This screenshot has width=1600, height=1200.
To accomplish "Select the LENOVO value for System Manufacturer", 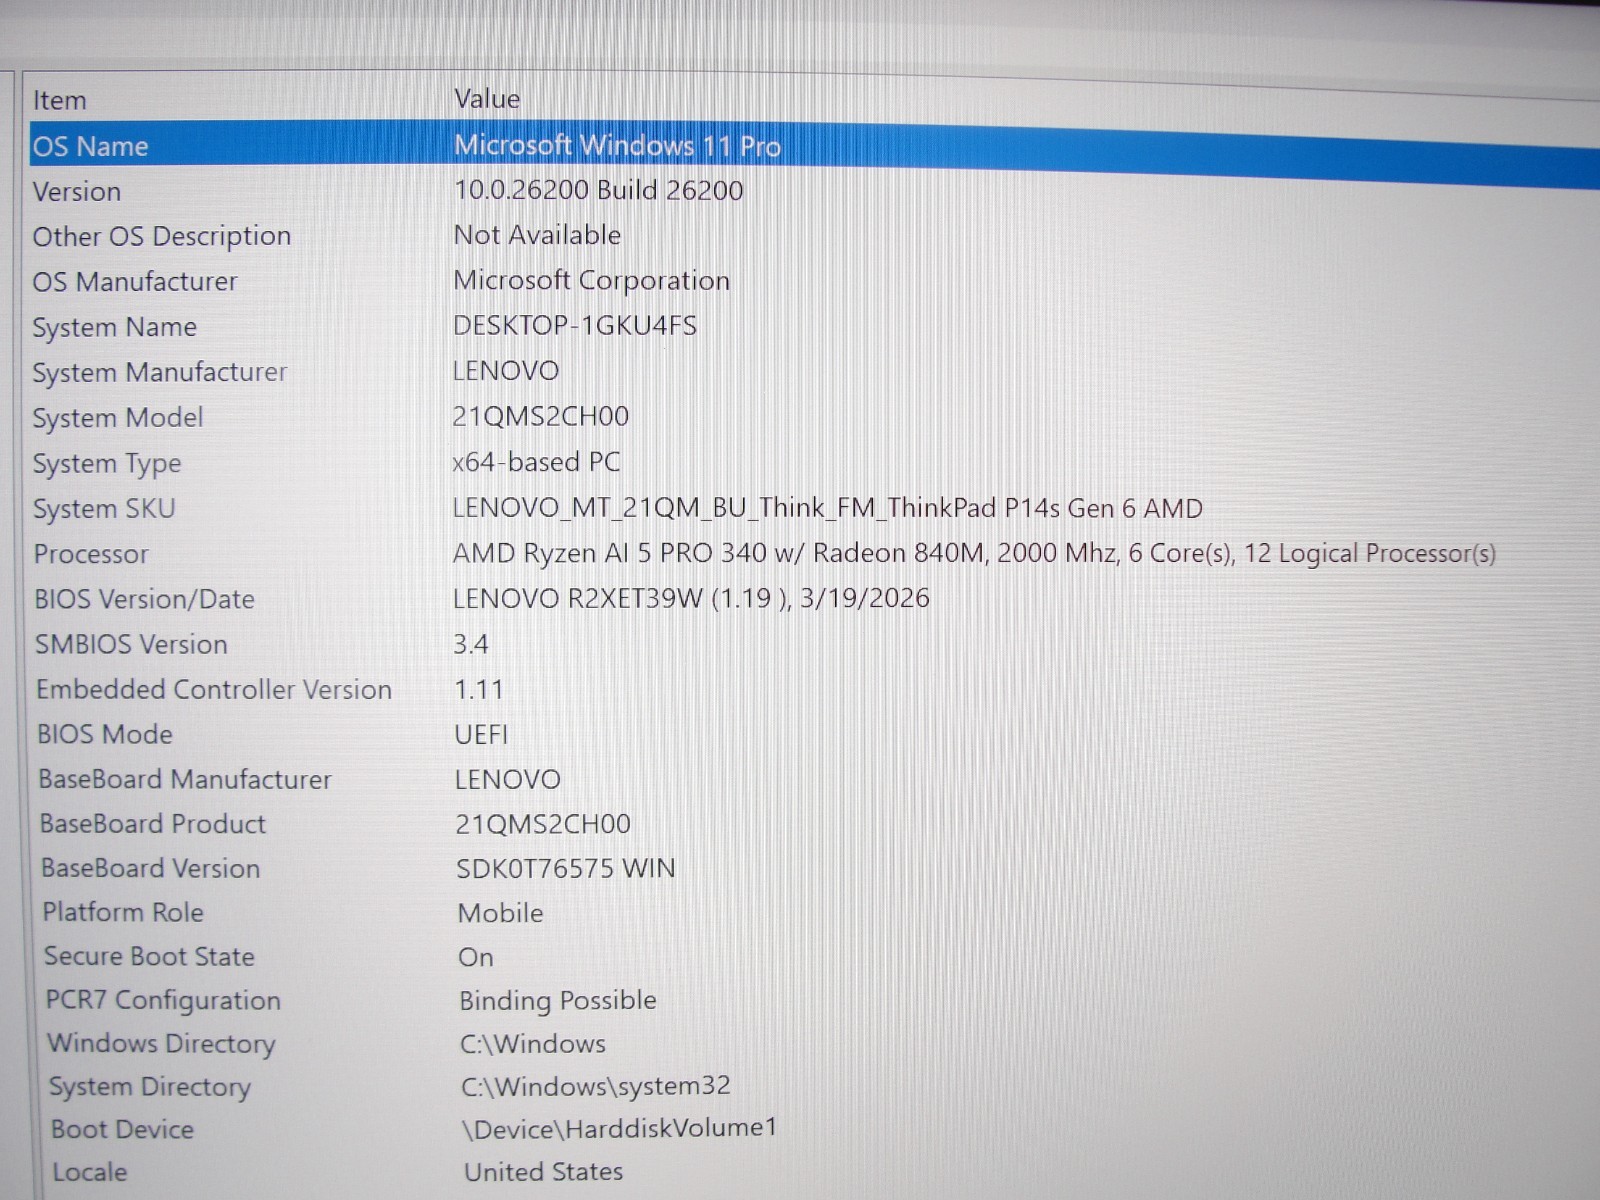I will pyautogui.click(x=506, y=371).
